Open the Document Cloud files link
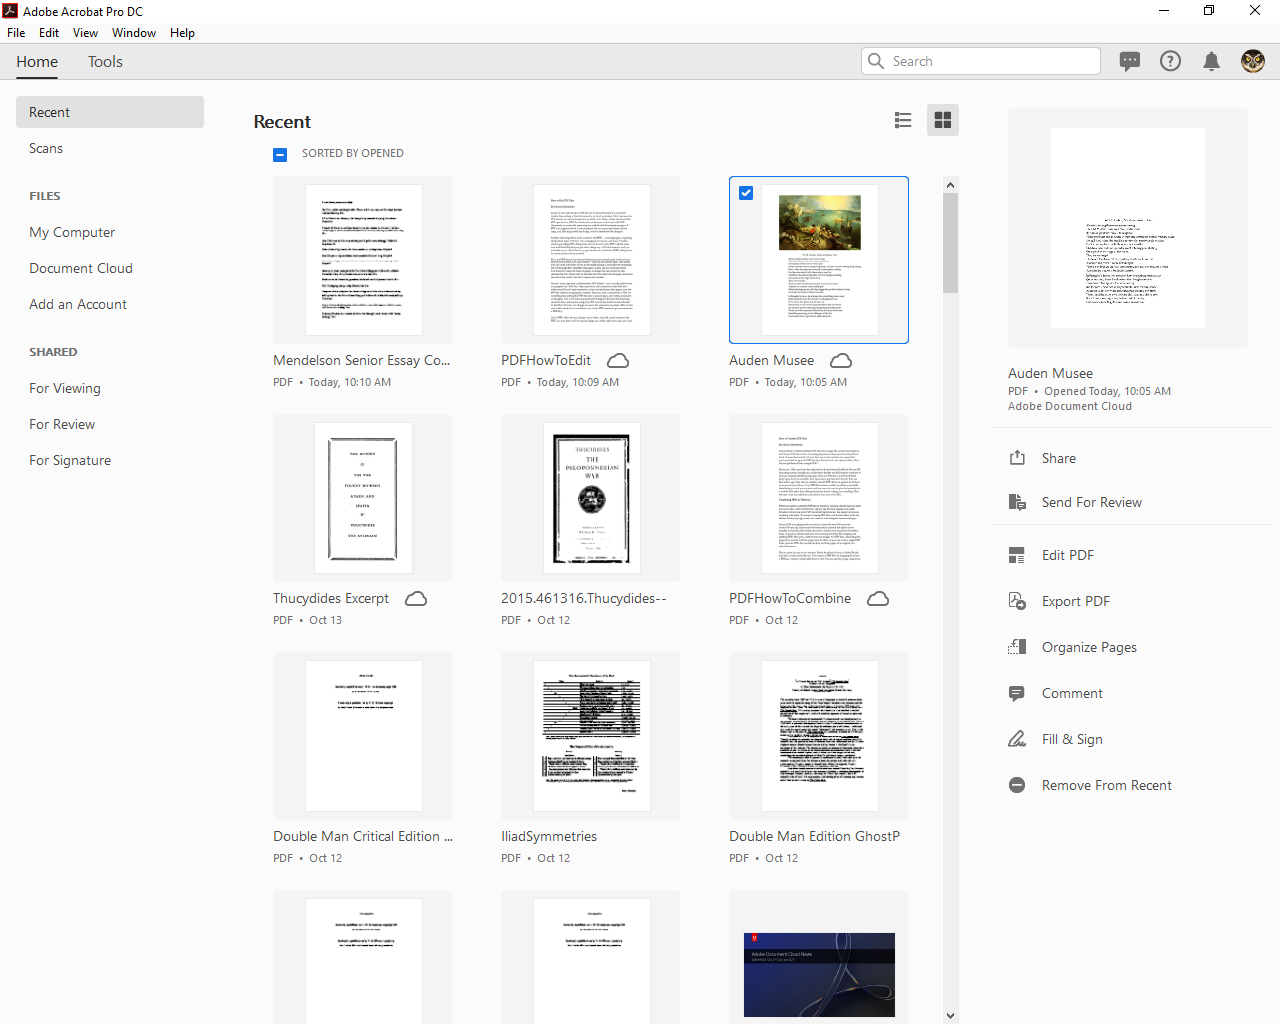1280x1024 pixels. pos(81,269)
